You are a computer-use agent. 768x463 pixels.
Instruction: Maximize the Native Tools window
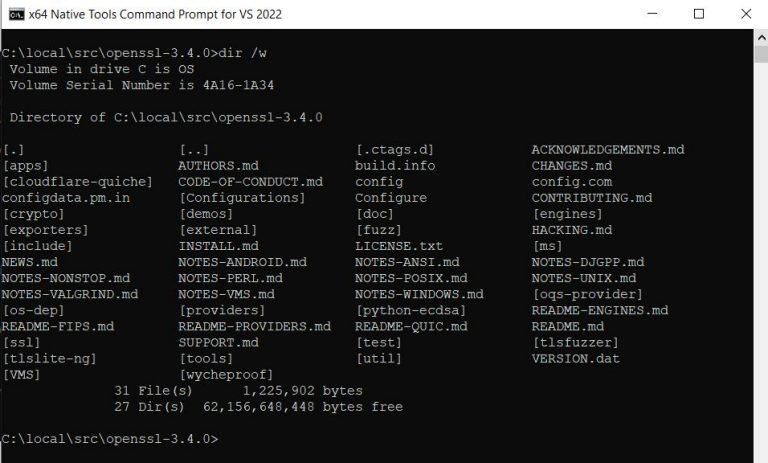[x=699, y=14]
